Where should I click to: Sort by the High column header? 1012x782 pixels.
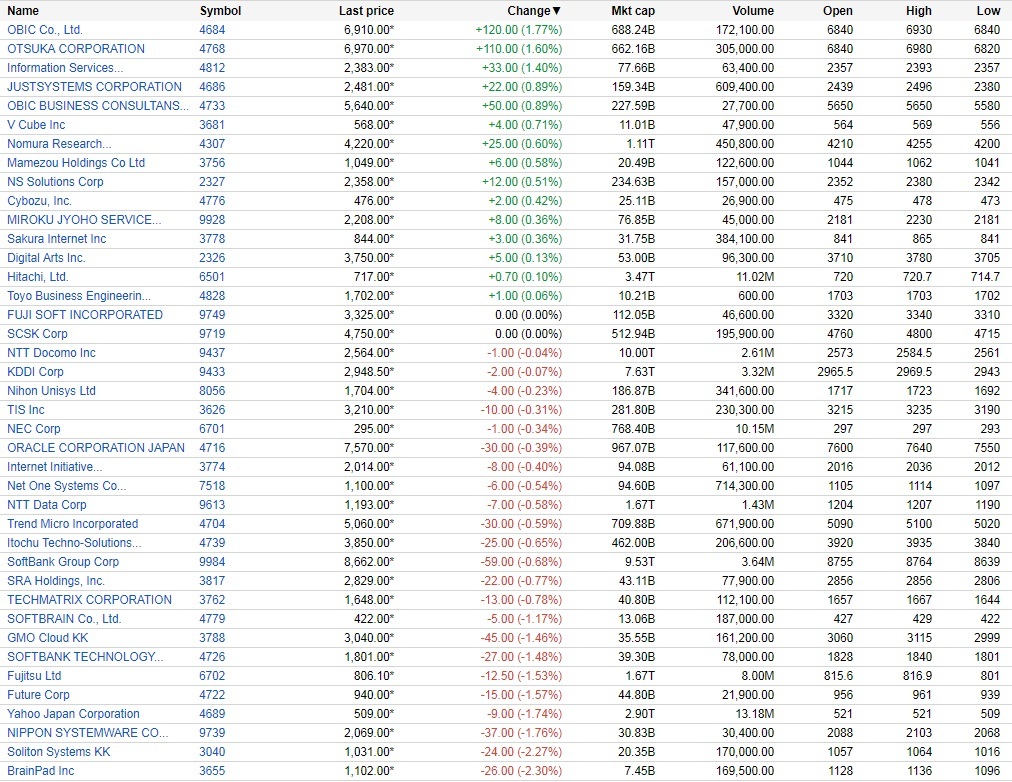(918, 11)
